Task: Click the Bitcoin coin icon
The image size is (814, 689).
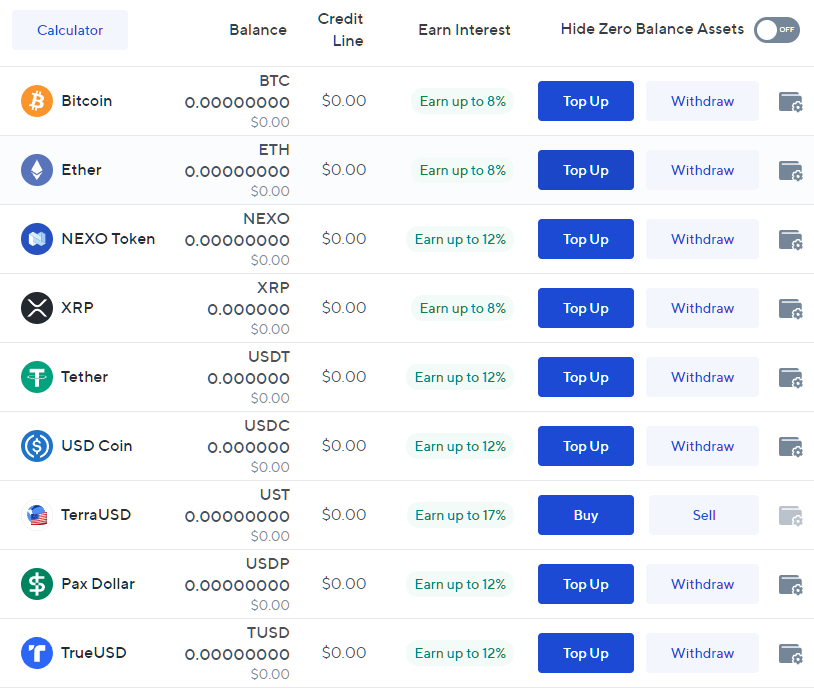Action: [x=37, y=101]
